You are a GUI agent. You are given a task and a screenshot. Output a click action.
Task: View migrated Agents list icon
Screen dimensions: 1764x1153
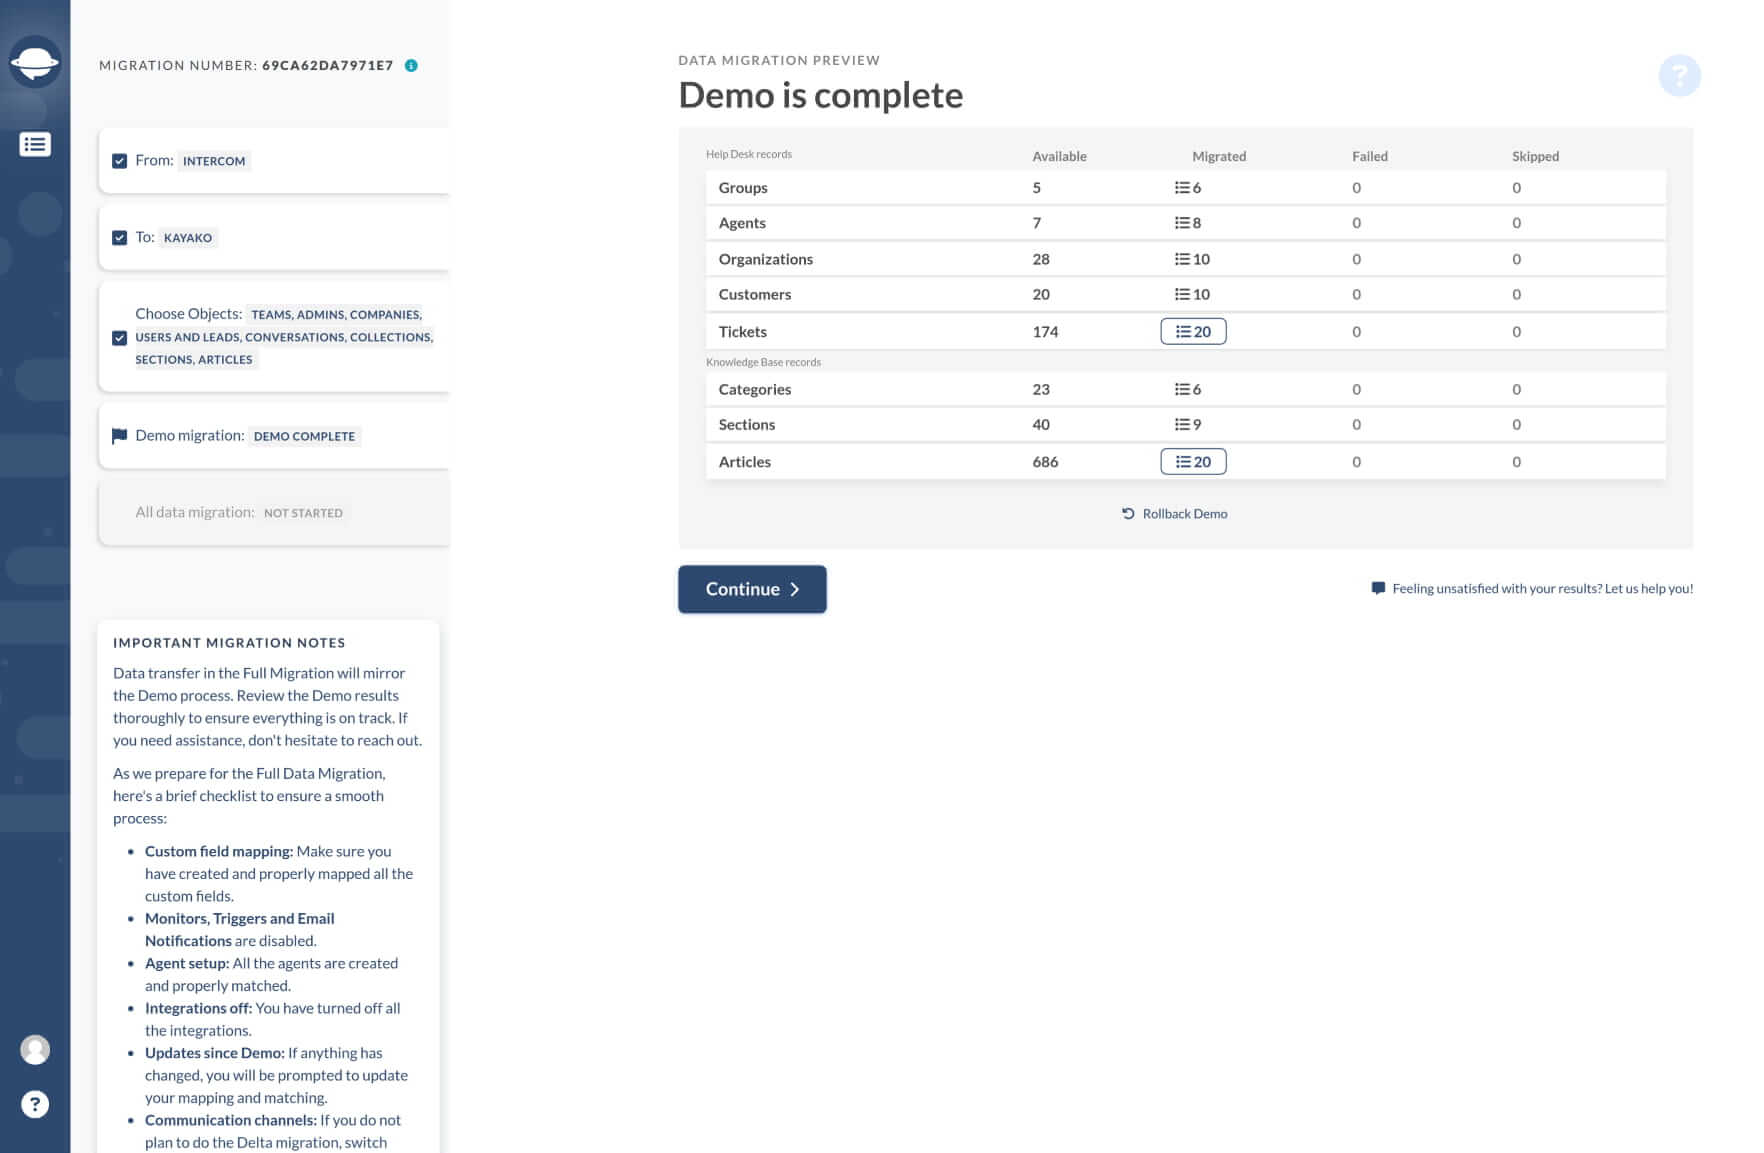[1182, 223]
